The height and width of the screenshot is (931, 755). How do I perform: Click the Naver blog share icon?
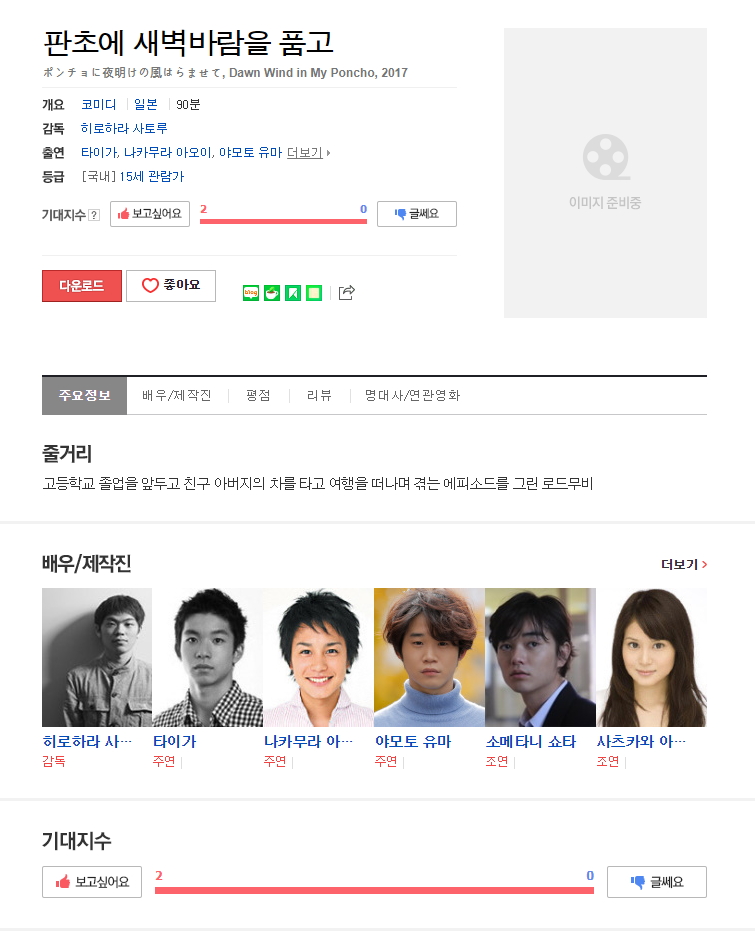point(250,293)
